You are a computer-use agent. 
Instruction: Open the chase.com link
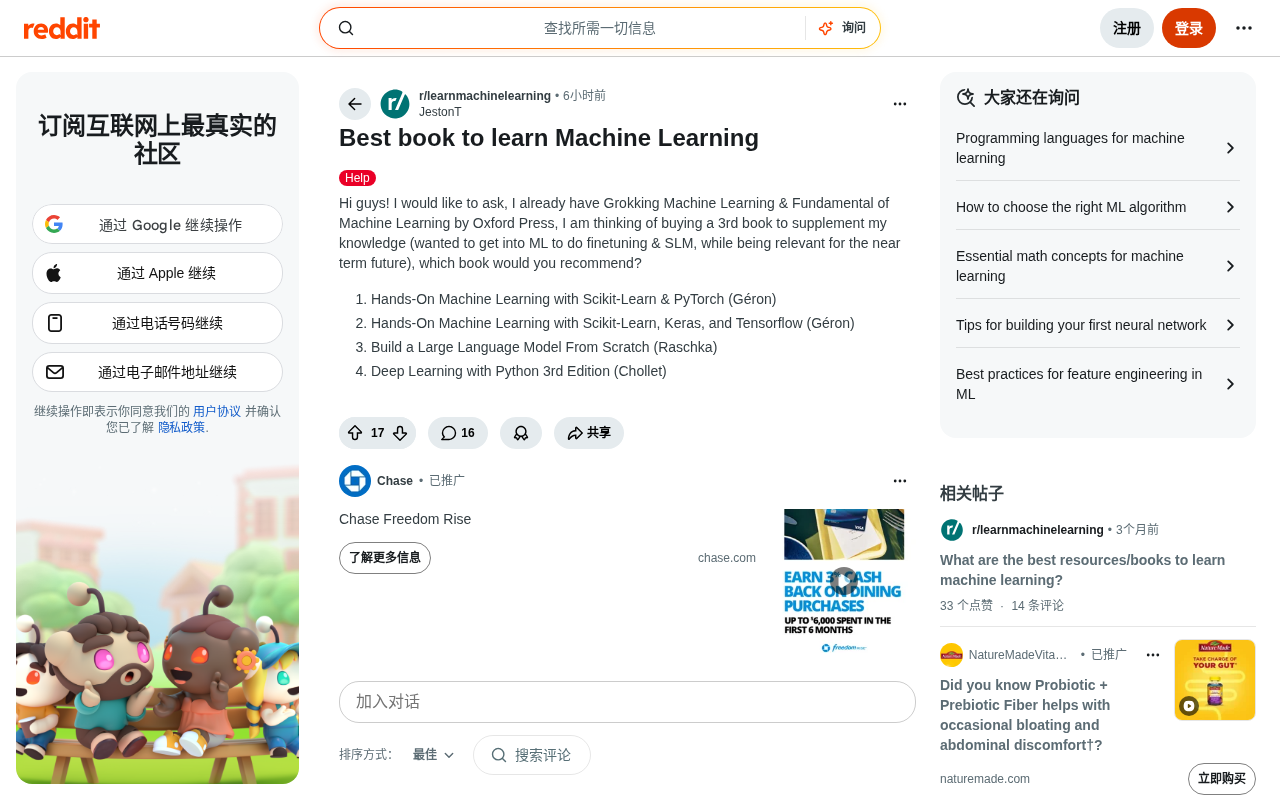point(727,558)
